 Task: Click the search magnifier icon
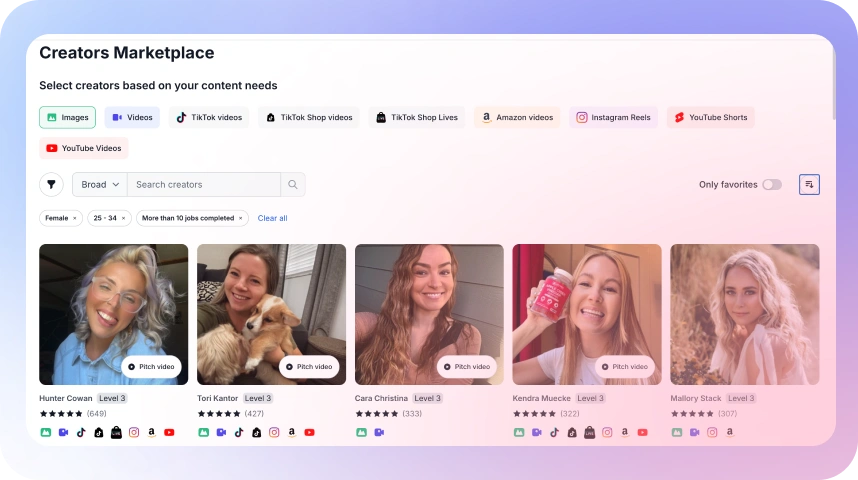pos(293,185)
